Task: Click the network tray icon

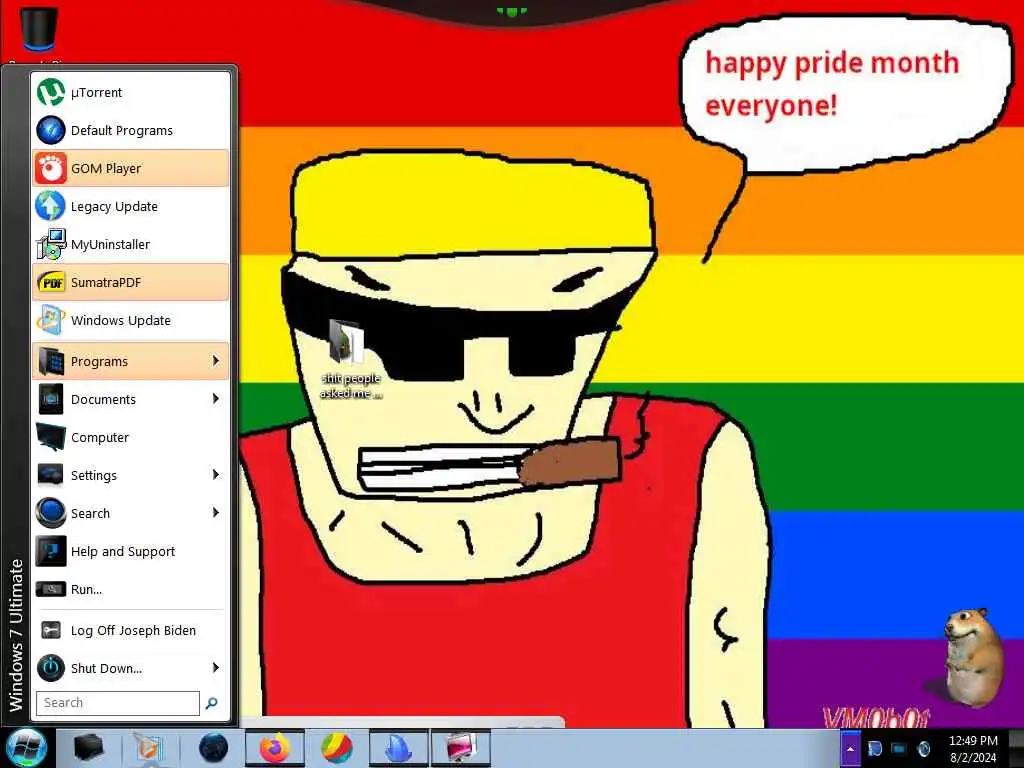Action: (899, 748)
